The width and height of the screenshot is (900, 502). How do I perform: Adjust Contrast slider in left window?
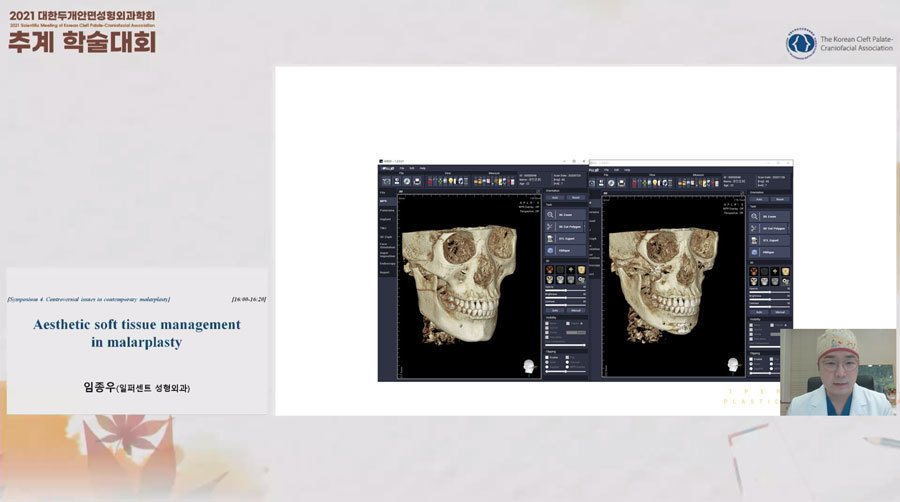565,305
